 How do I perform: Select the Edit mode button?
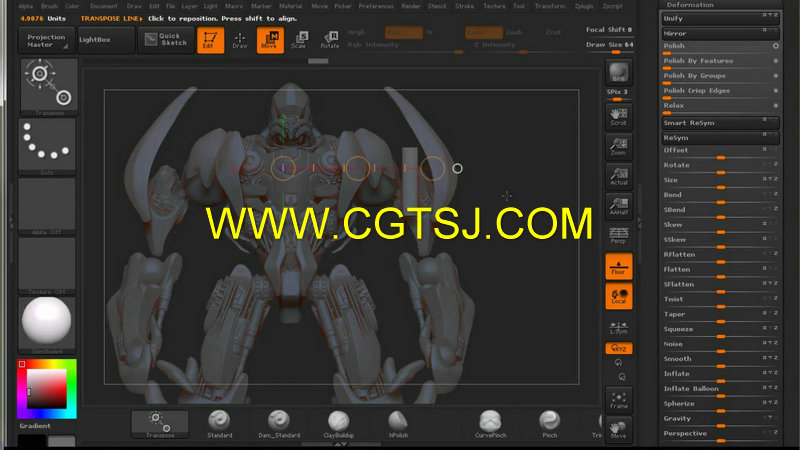210,40
